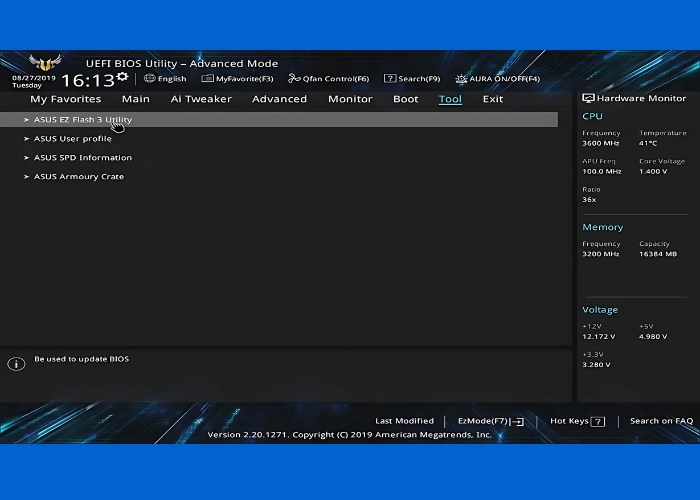Click the TUF logo in top-left corner
The width and height of the screenshot is (700, 500).
(x=45, y=67)
